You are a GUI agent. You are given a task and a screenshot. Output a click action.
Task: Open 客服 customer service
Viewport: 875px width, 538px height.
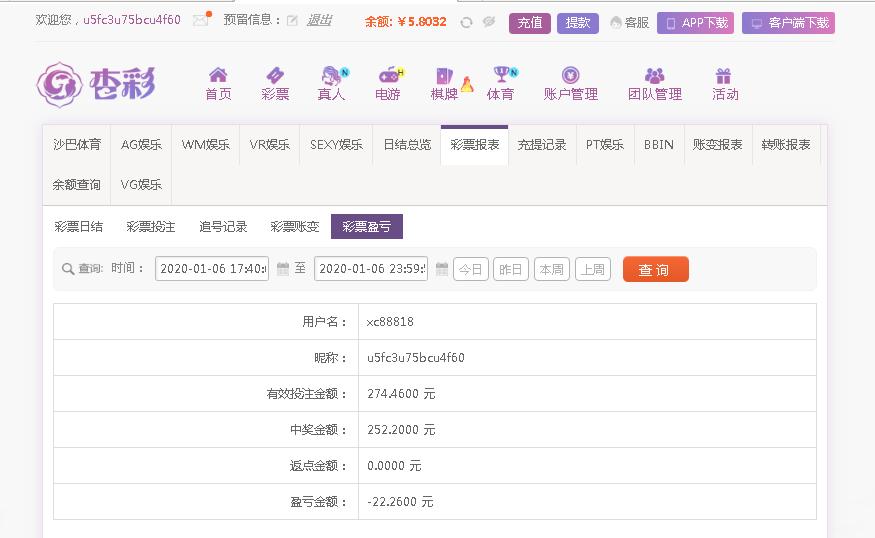click(x=629, y=23)
